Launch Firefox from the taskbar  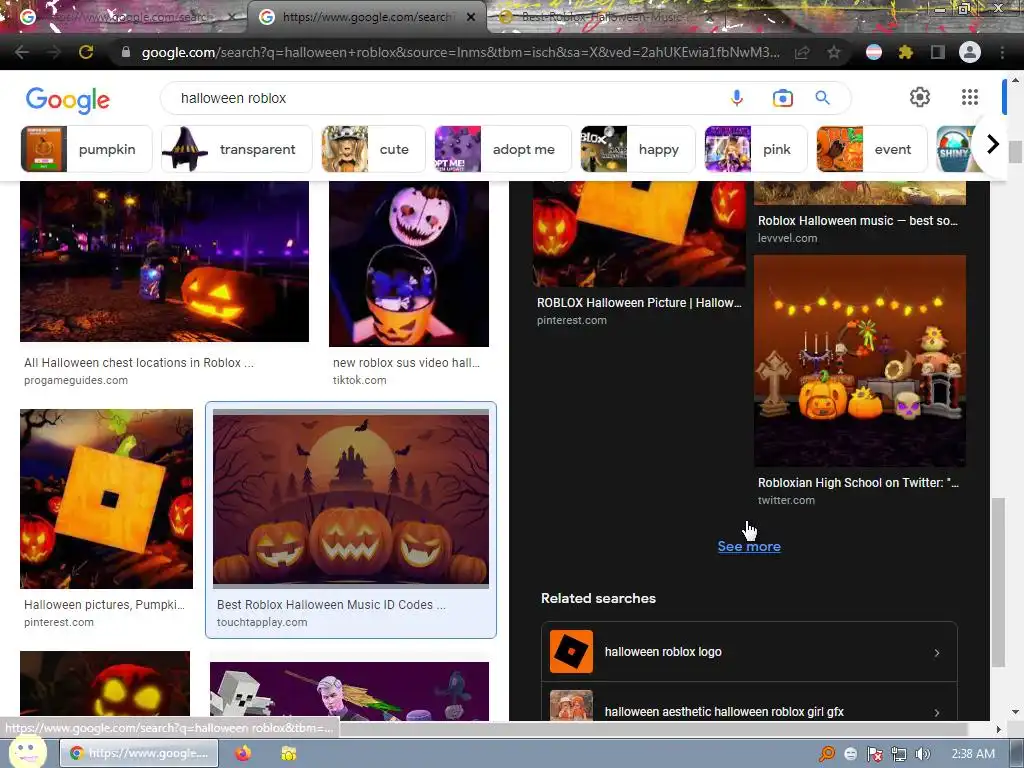pos(243,753)
